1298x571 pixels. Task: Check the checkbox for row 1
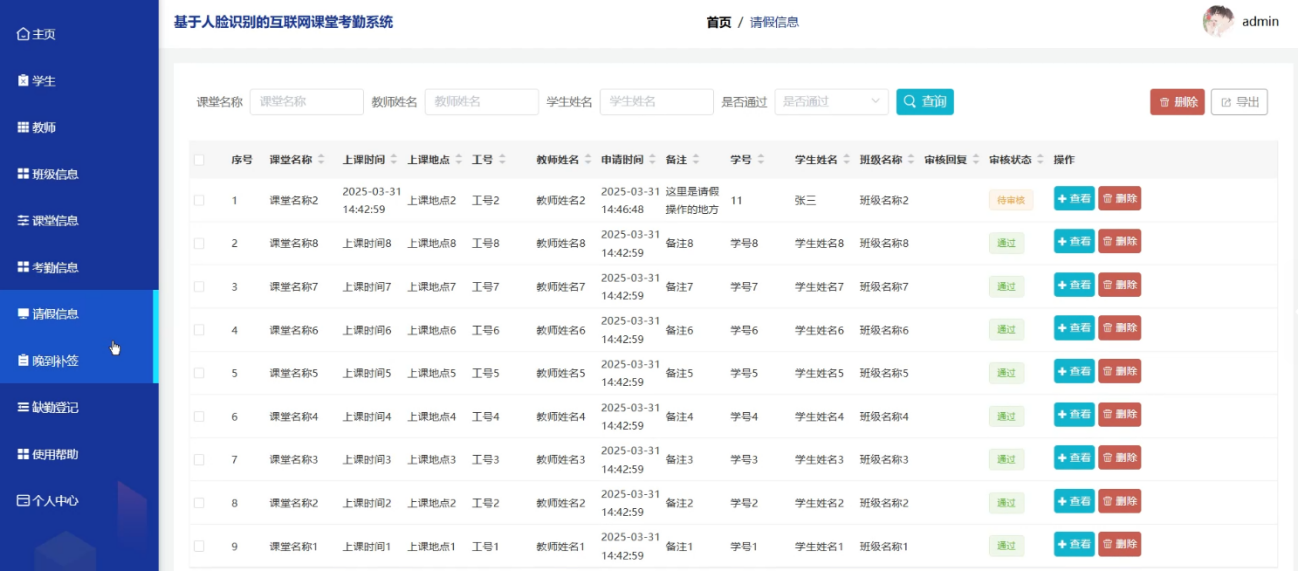pyautogui.click(x=199, y=200)
